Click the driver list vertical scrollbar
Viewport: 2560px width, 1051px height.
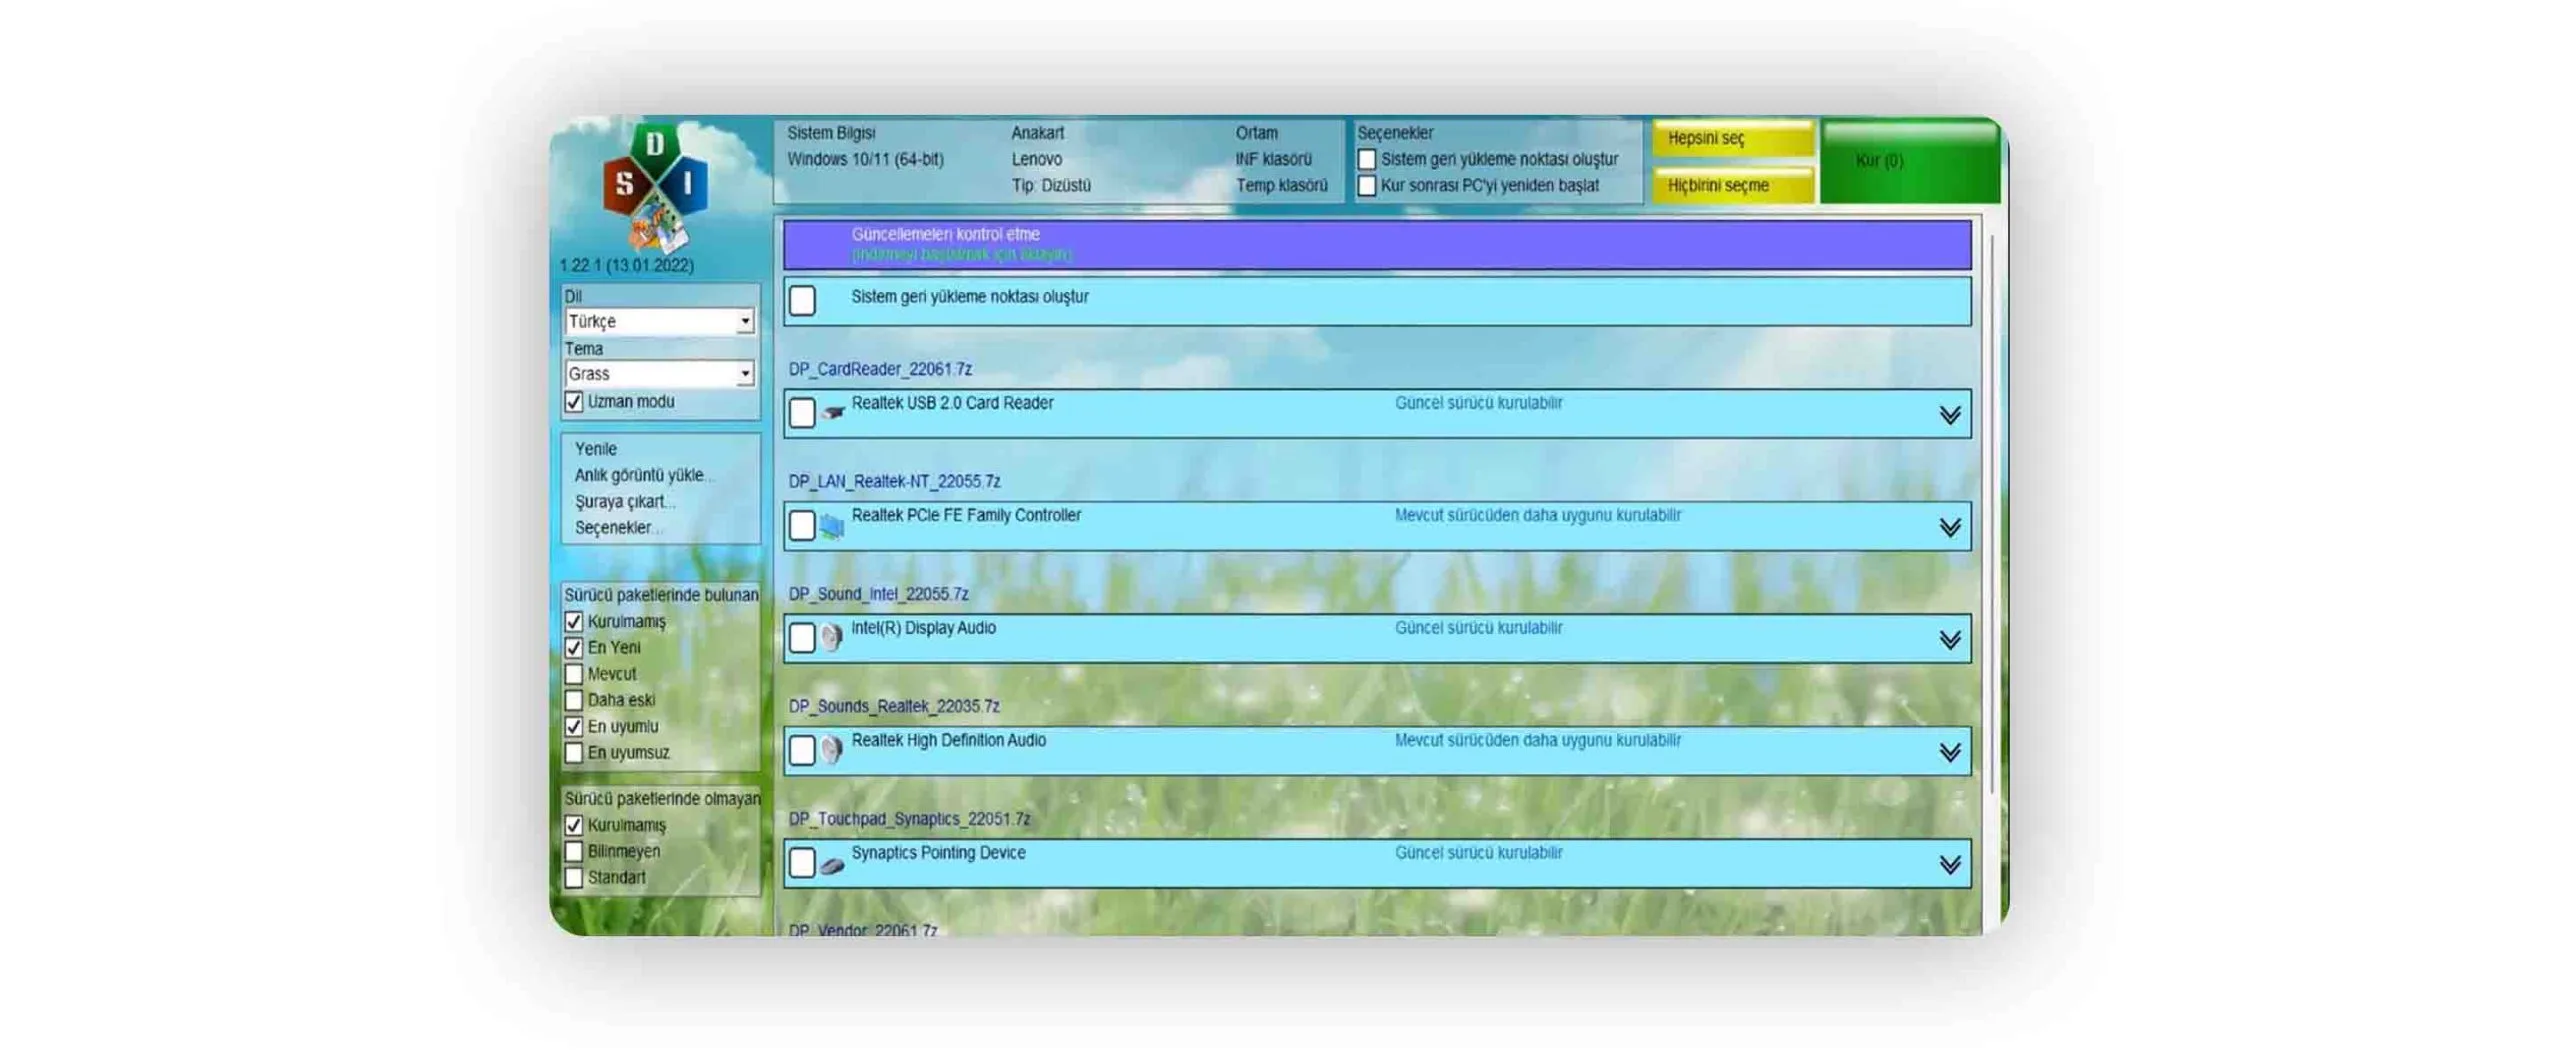pos(1992,520)
